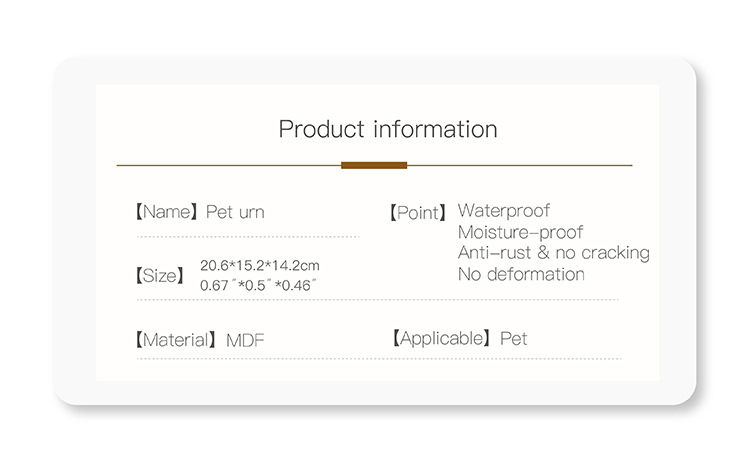
Task: Click the Waterproof feature text
Action: tap(504, 211)
